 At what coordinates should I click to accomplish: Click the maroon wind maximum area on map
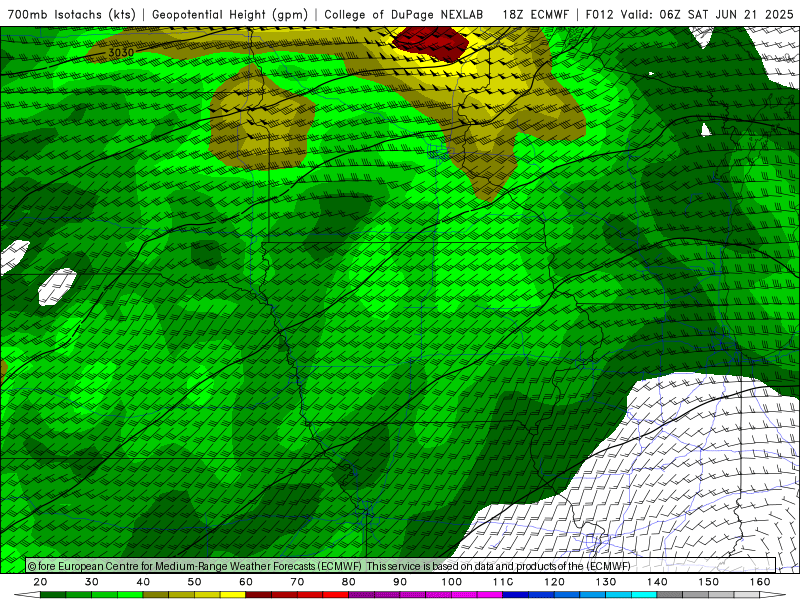431,43
